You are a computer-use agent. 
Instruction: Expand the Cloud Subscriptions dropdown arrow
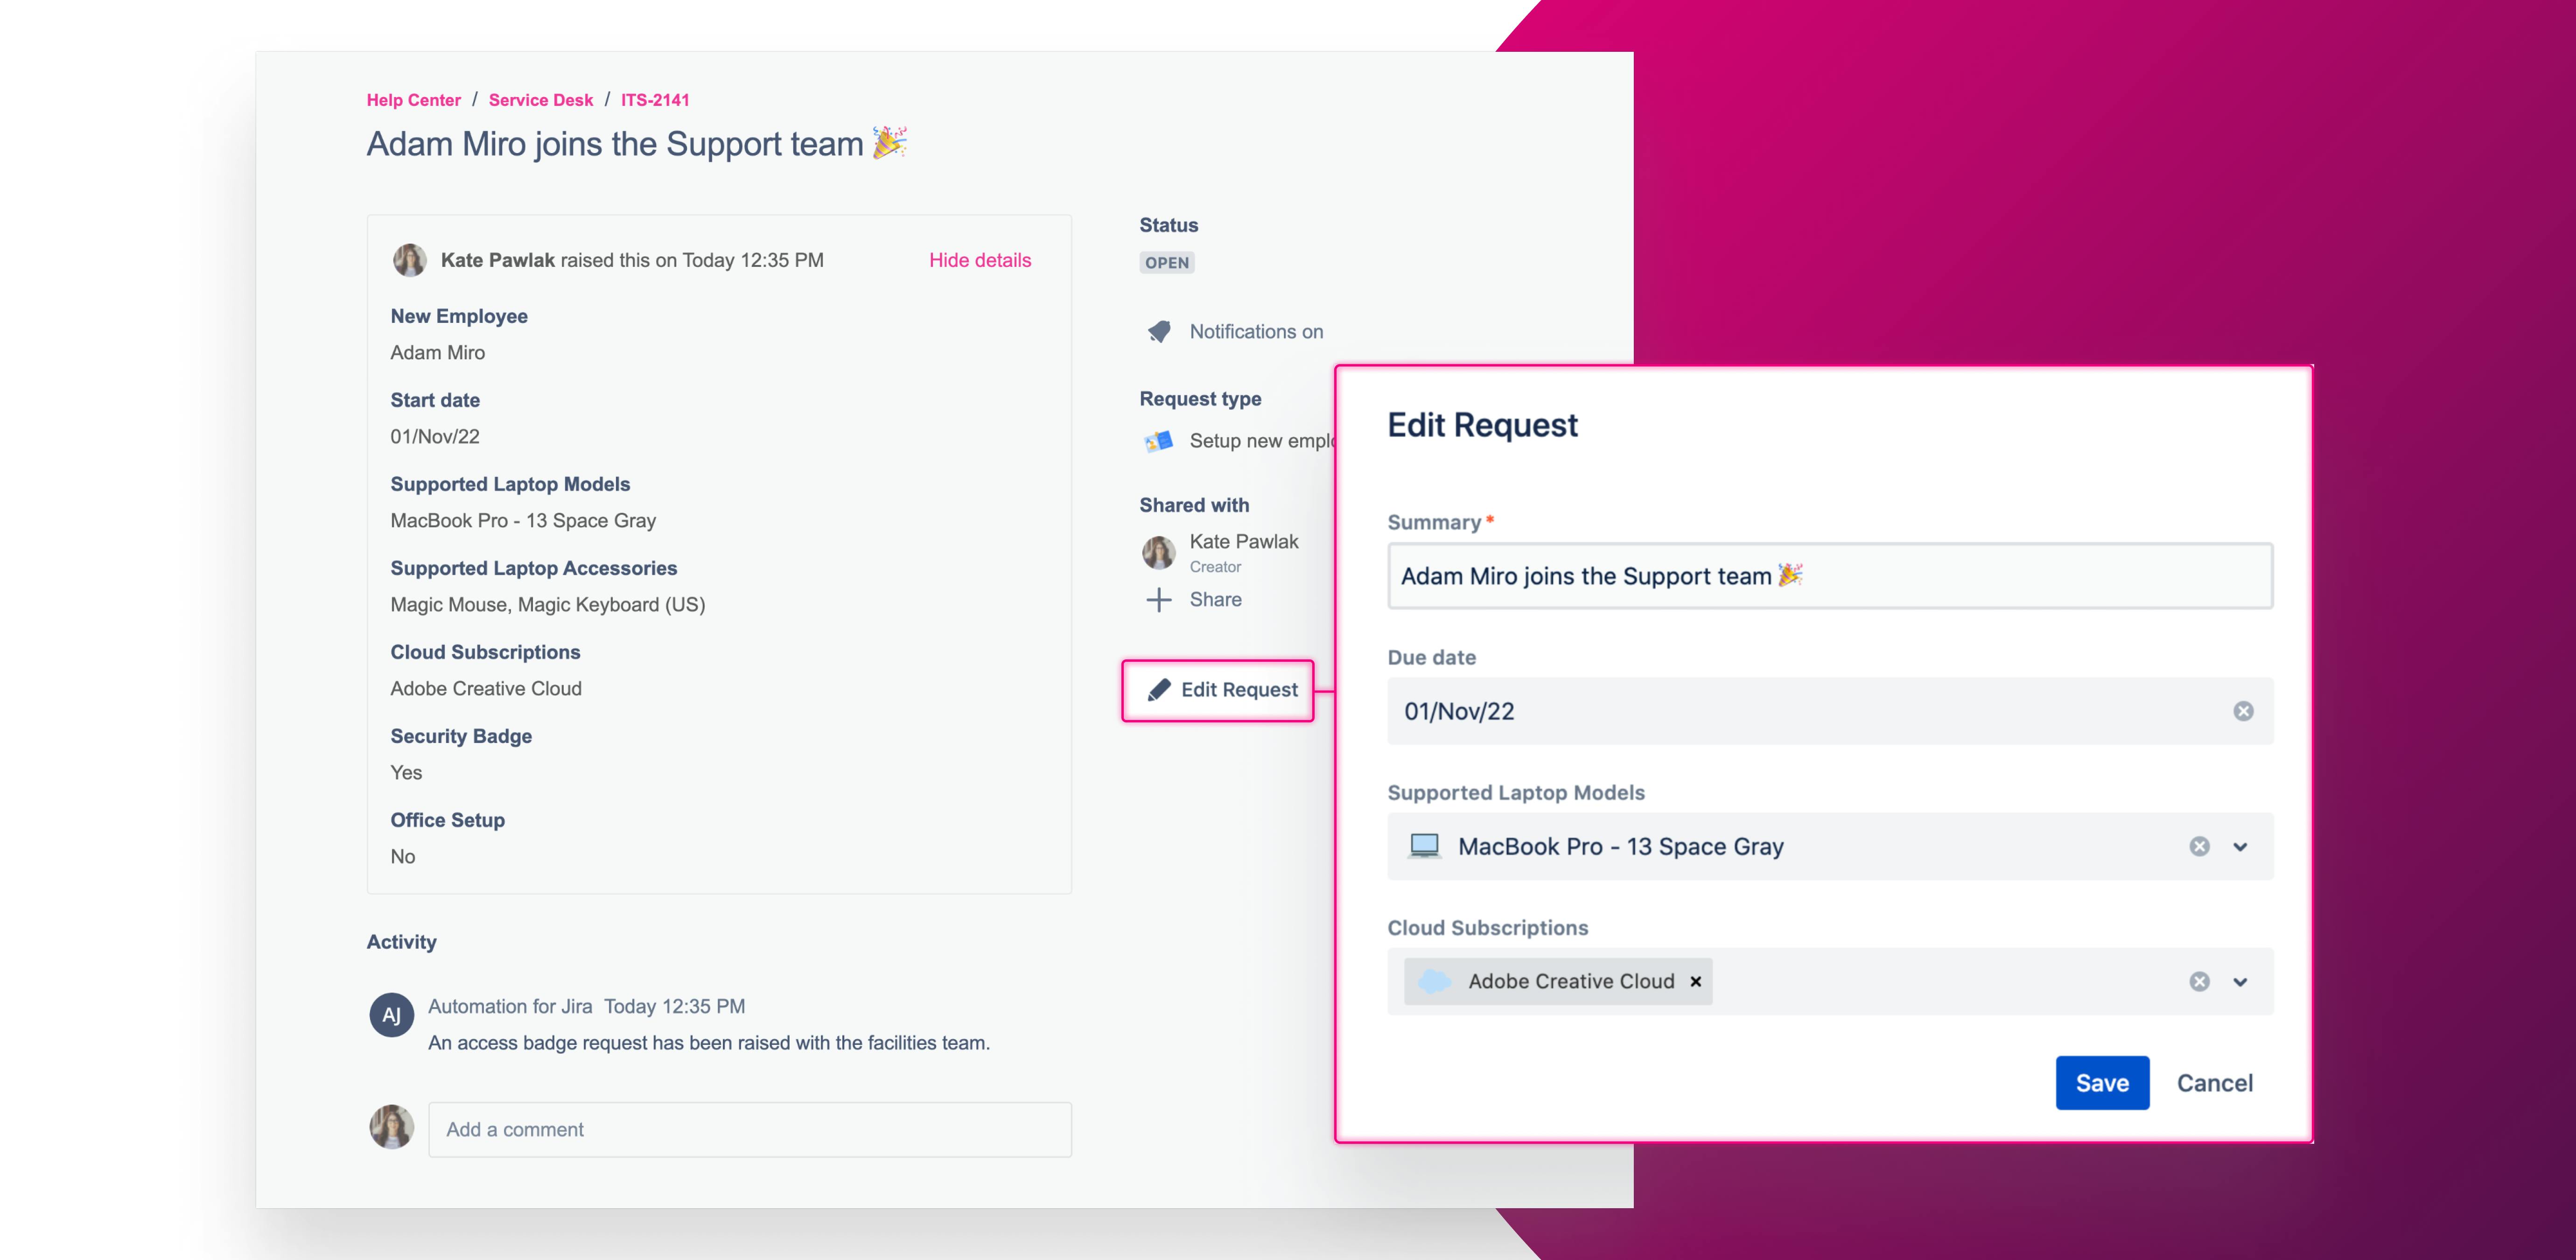click(2240, 981)
